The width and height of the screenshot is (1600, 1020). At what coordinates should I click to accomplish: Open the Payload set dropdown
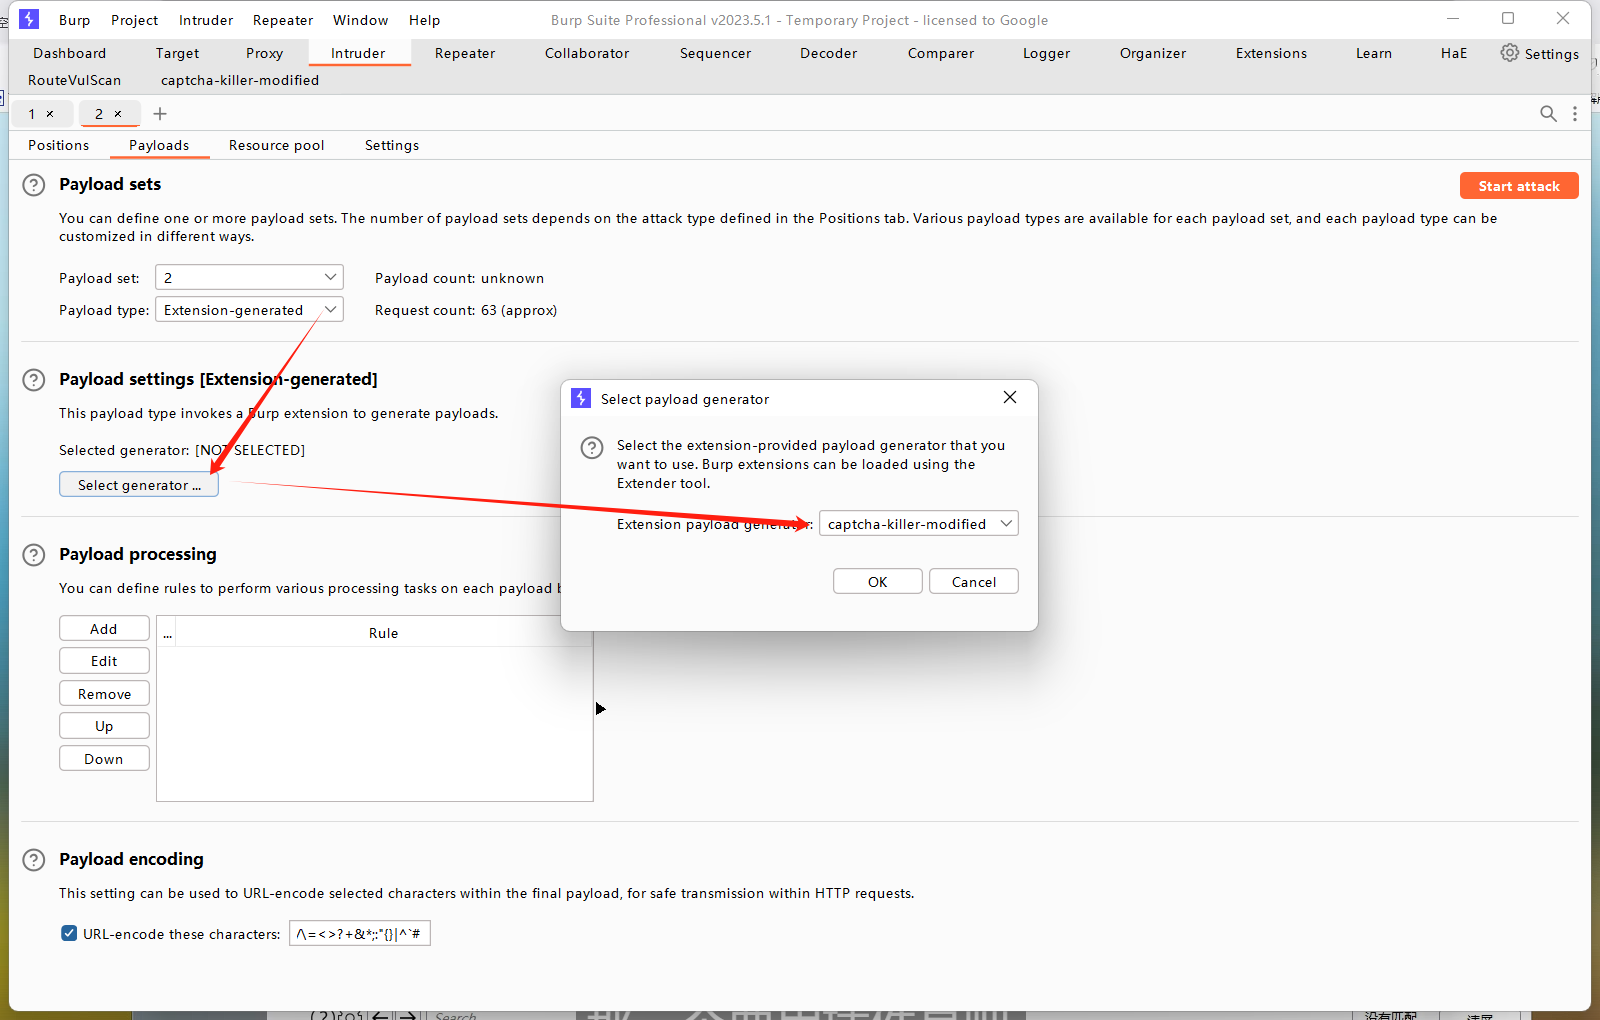pyautogui.click(x=249, y=277)
